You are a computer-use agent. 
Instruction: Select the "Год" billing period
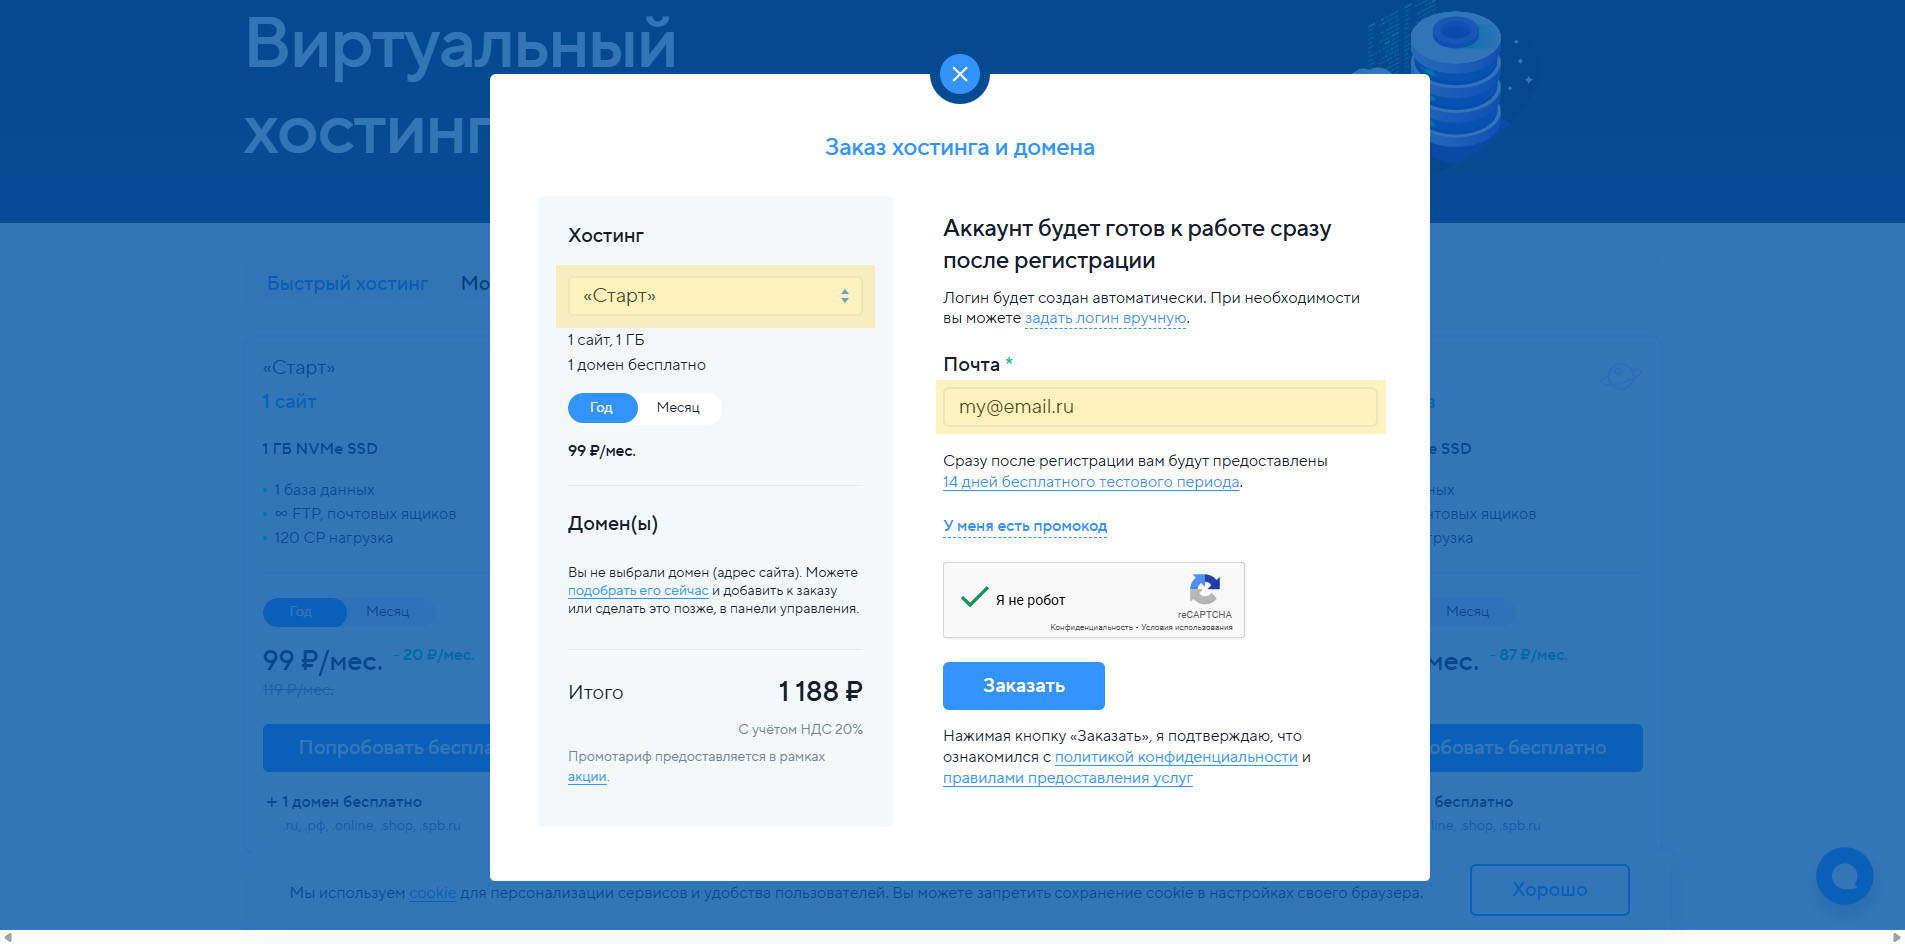(601, 408)
